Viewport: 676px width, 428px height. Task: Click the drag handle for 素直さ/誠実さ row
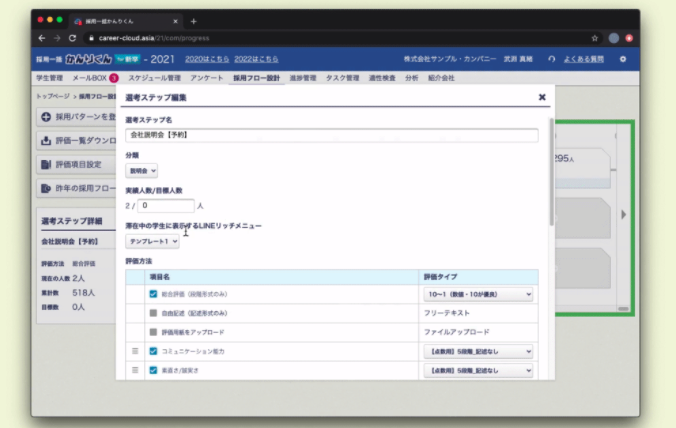tap(134, 370)
